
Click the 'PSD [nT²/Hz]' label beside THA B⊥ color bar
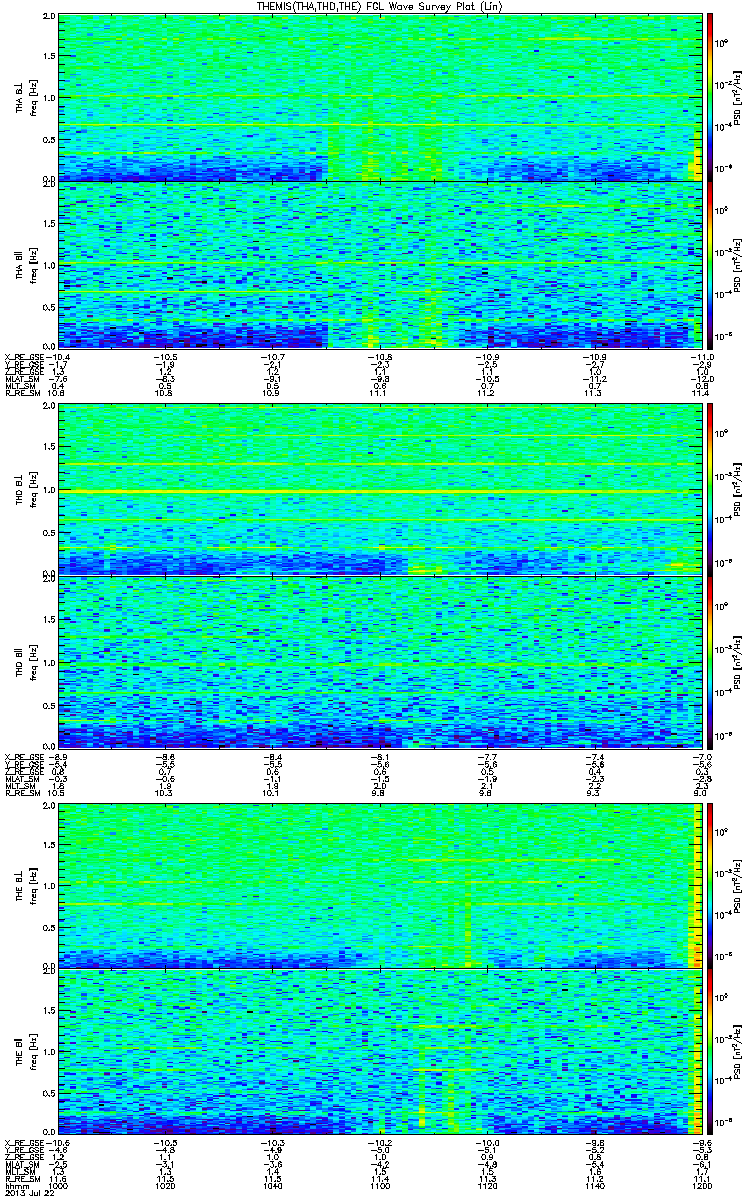click(x=735, y=98)
